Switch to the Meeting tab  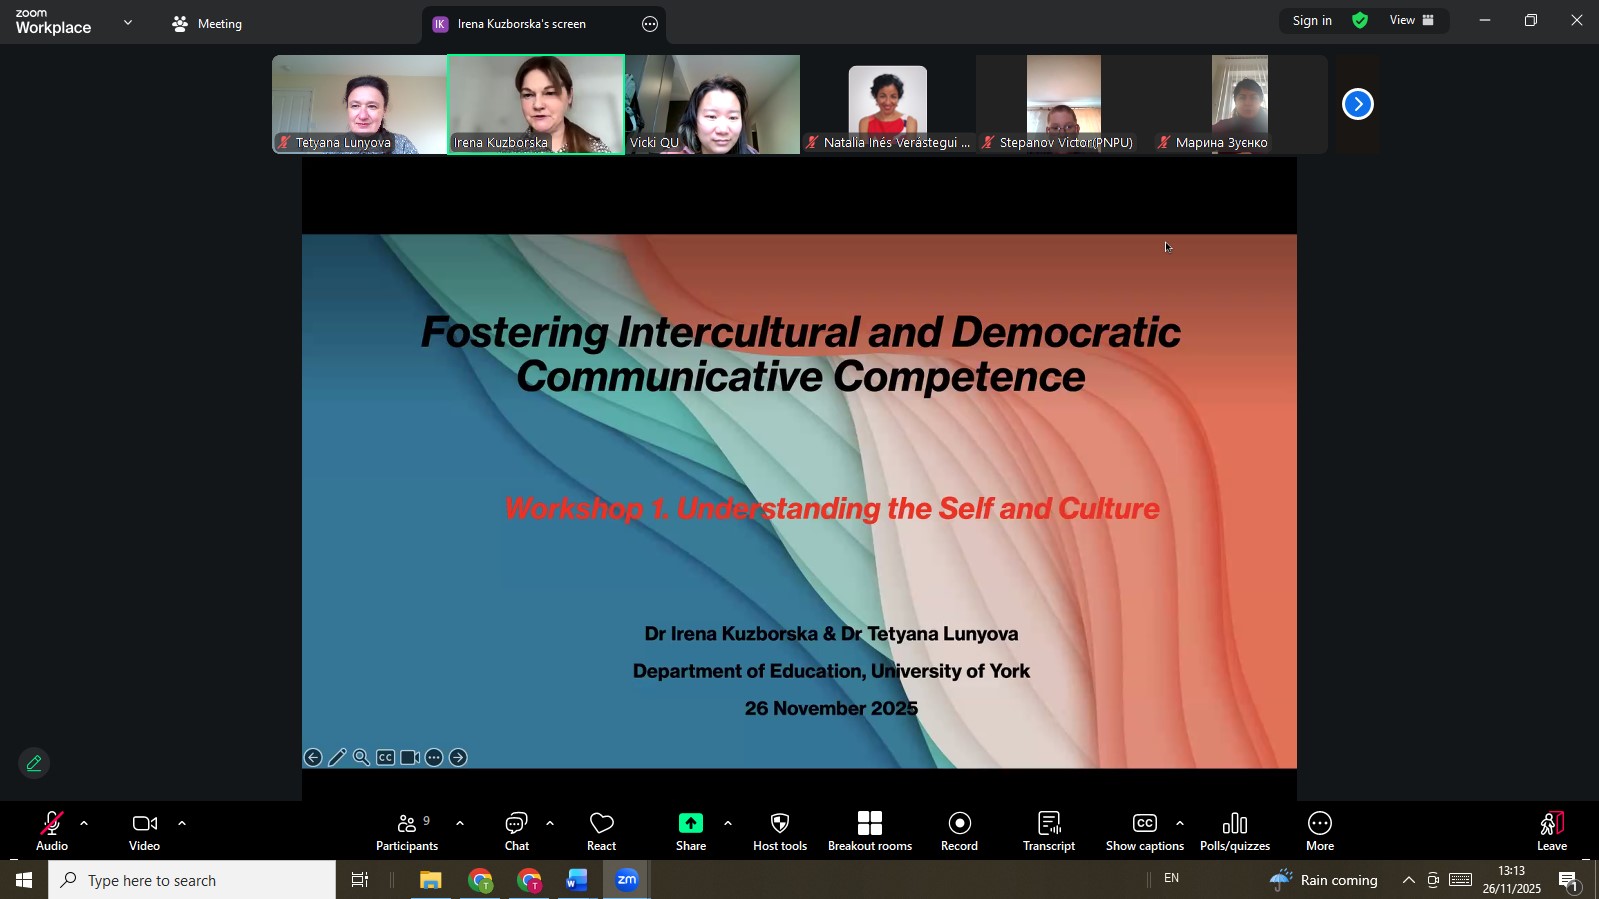click(208, 24)
